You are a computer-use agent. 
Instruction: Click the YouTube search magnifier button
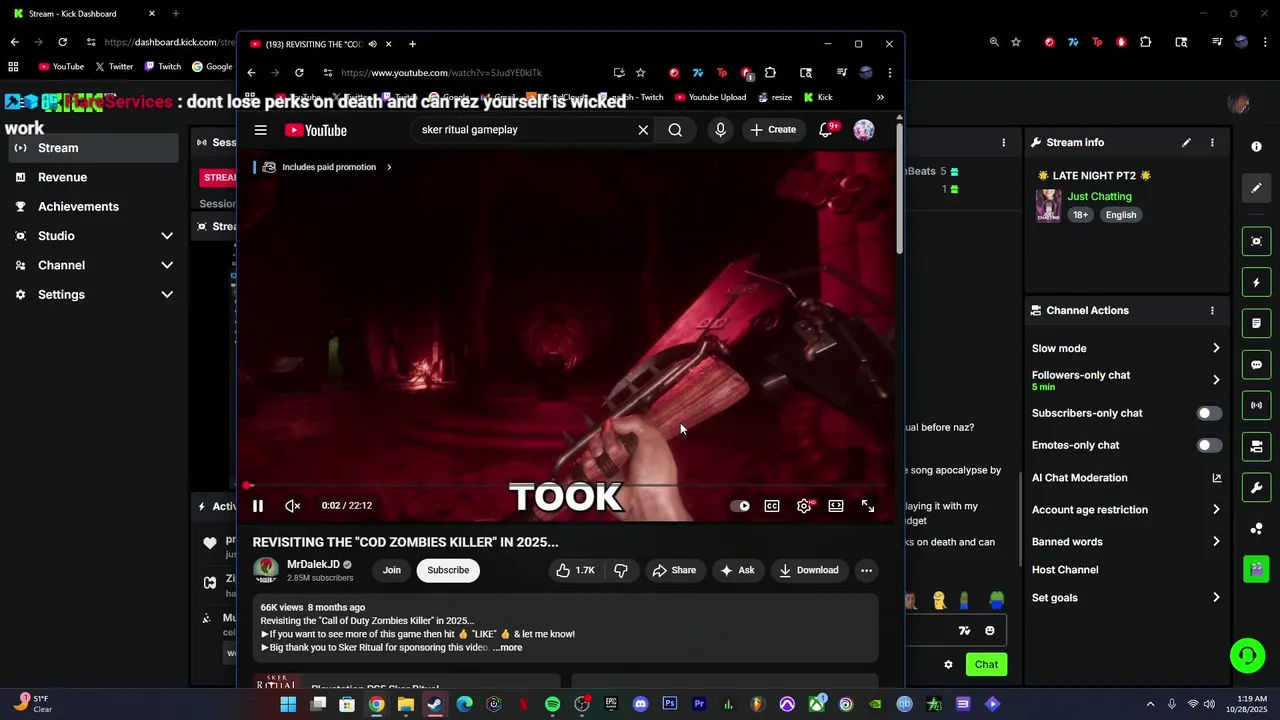[675, 130]
